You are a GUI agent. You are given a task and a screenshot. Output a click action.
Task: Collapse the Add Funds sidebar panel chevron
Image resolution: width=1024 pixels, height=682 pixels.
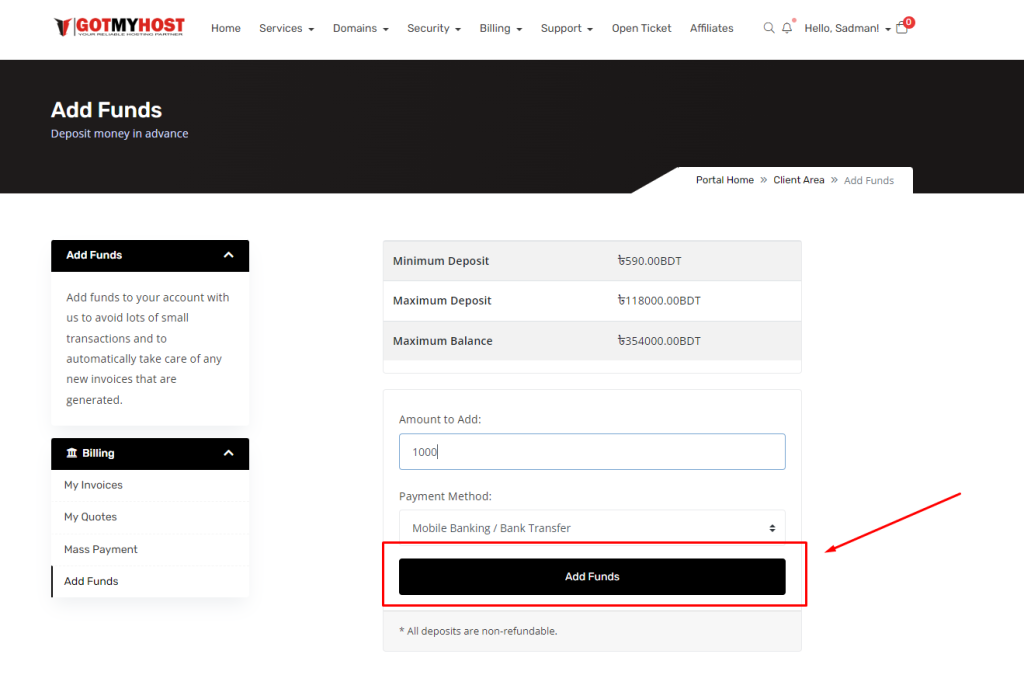229,255
